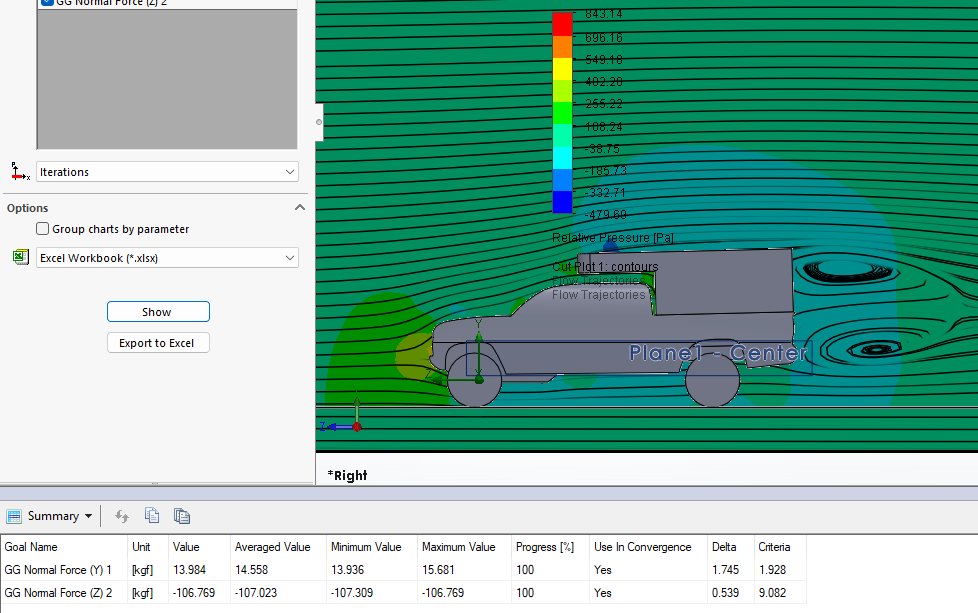Image resolution: width=978 pixels, height=613 pixels.
Task: Click the delta value 1.745
Action: [725, 570]
